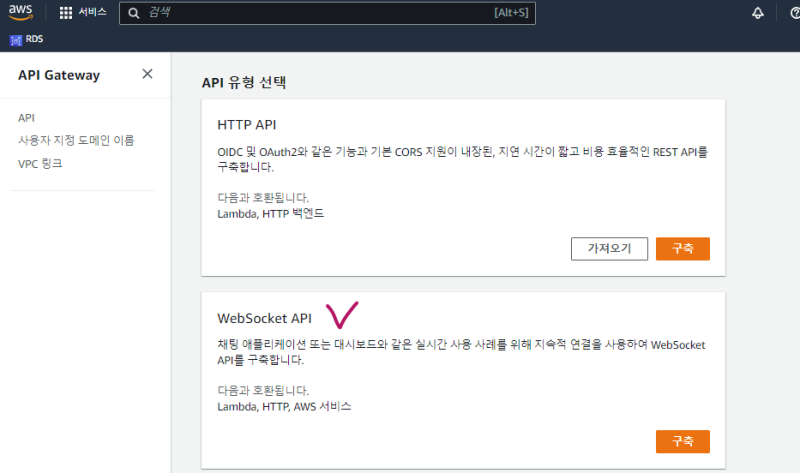Viewport: 800px width, 473px height.
Task: Open the AWS home logo
Action: pos(20,12)
